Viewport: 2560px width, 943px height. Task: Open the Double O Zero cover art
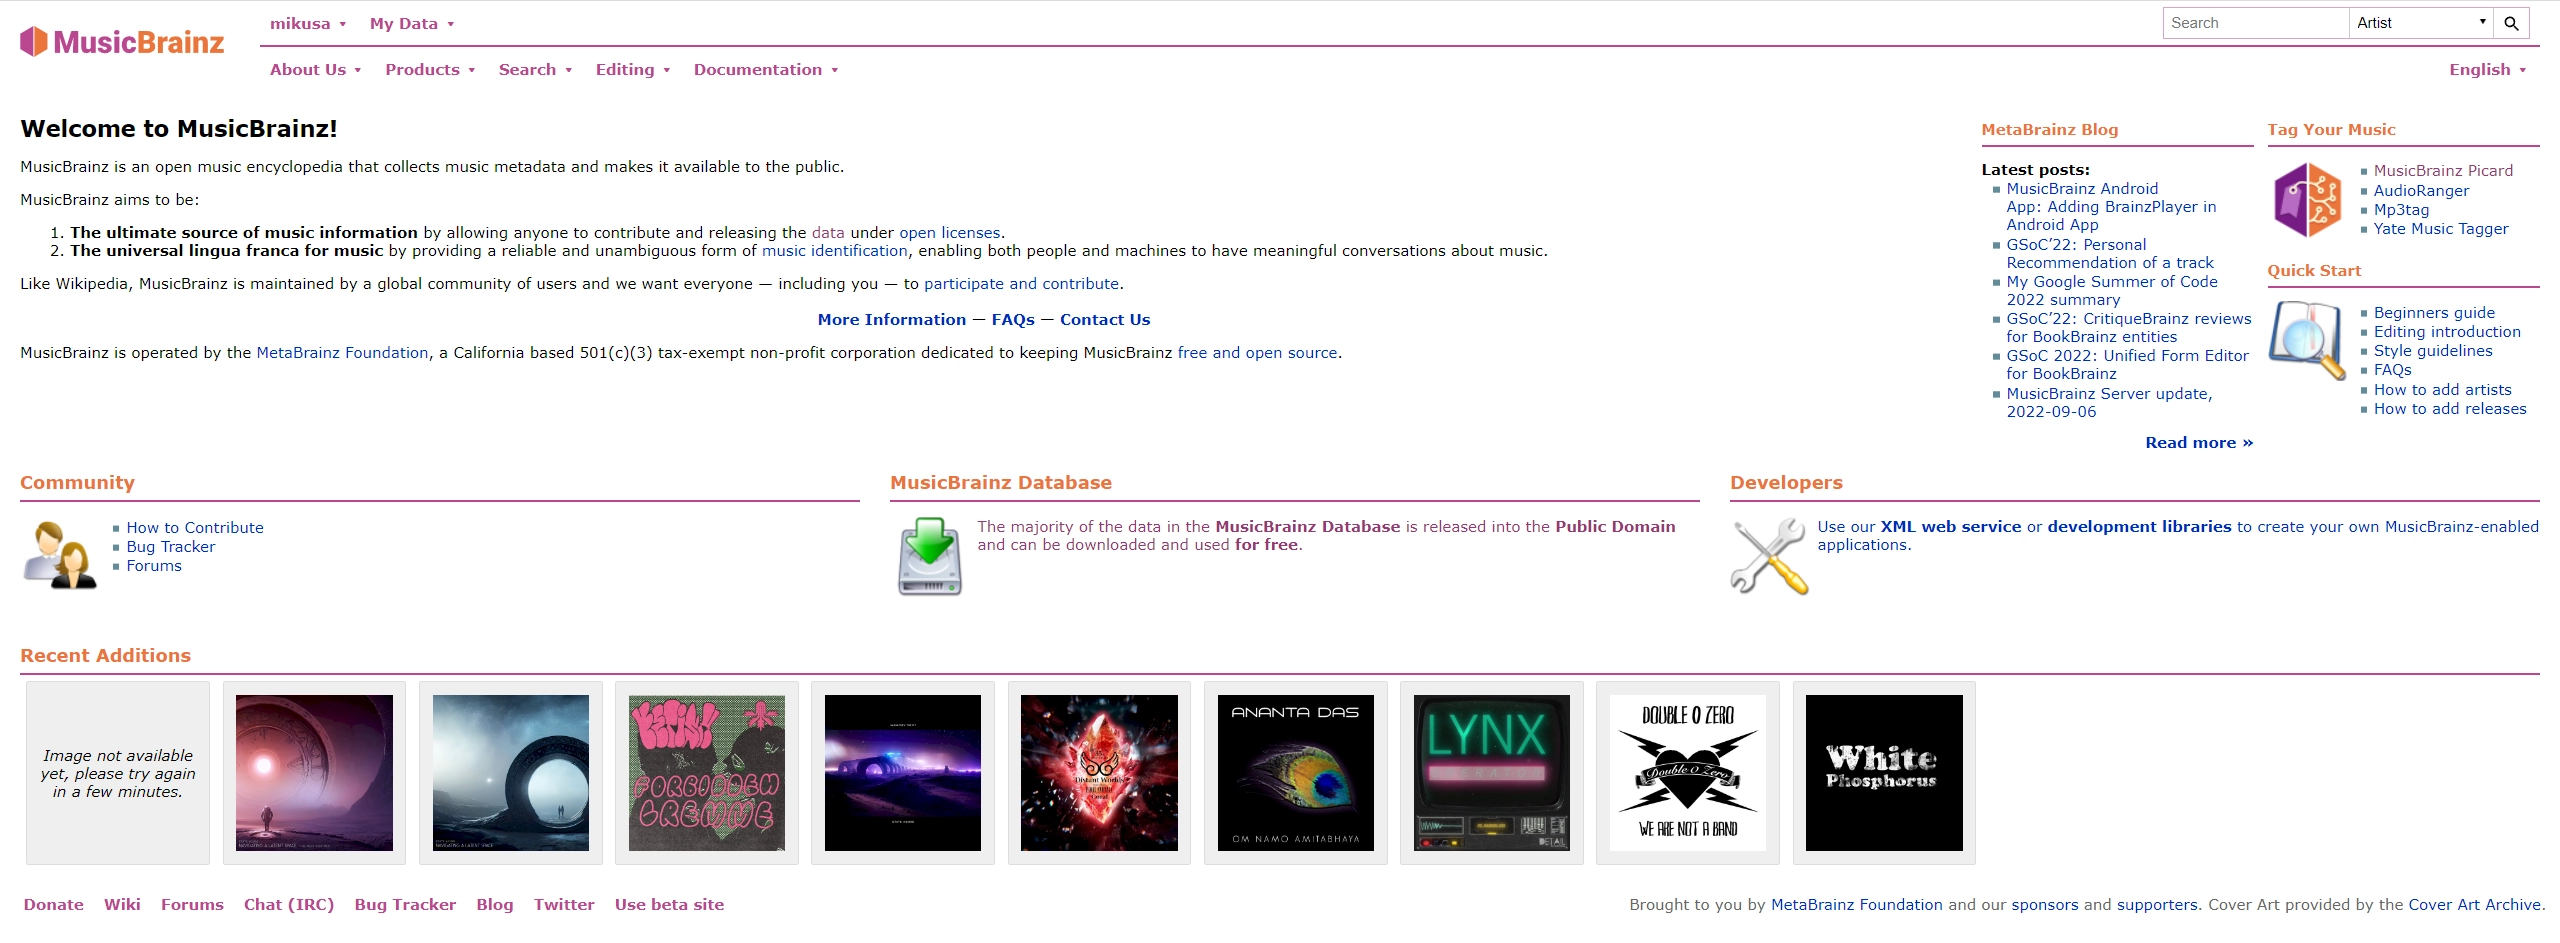(x=1688, y=773)
